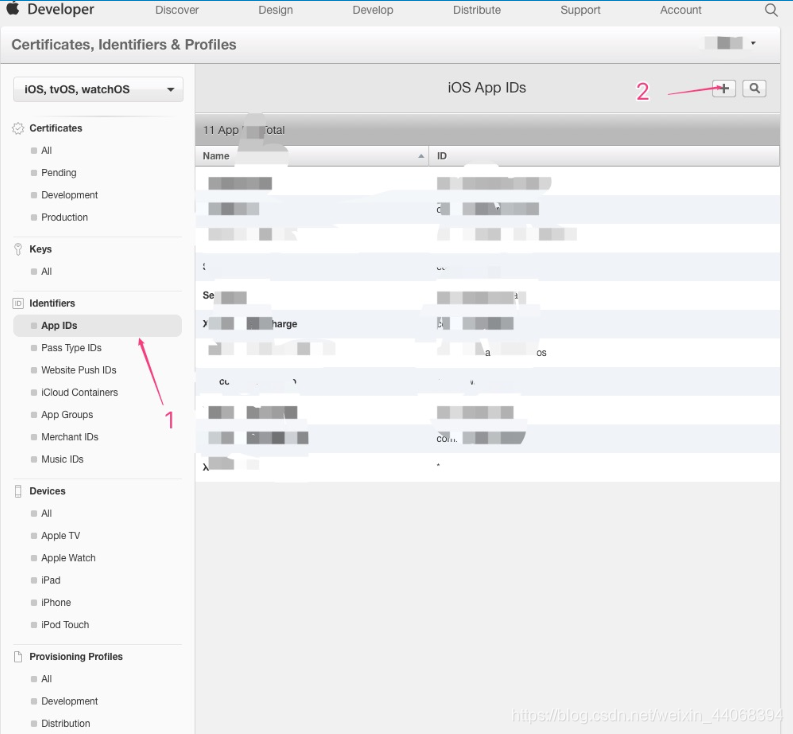
Task: Click the Identifiers section ID icon
Action: coord(18,304)
